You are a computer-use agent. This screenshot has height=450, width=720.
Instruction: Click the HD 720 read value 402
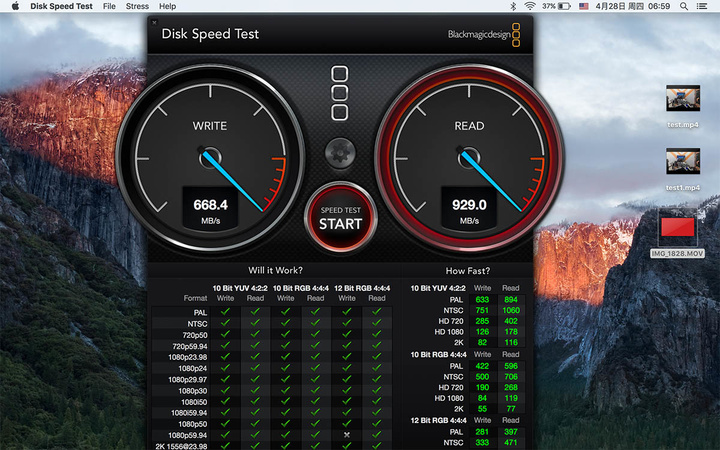pos(511,321)
